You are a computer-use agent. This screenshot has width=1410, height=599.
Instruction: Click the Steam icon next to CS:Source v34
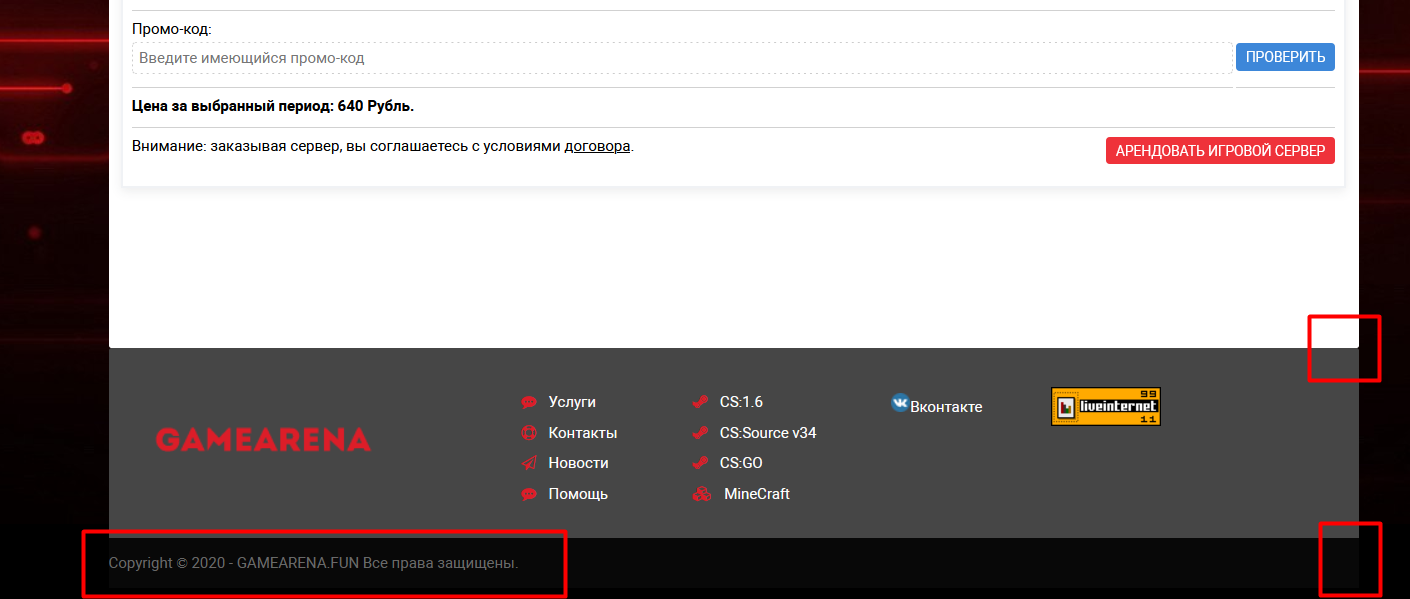coord(700,433)
